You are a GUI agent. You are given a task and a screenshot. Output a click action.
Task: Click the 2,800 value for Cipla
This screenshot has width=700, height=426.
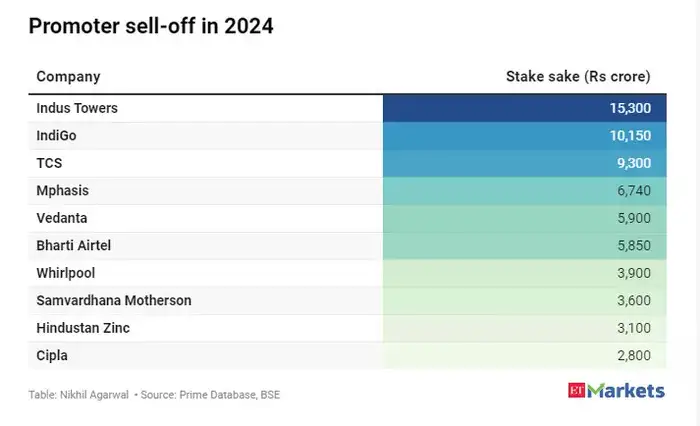coord(629,355)
